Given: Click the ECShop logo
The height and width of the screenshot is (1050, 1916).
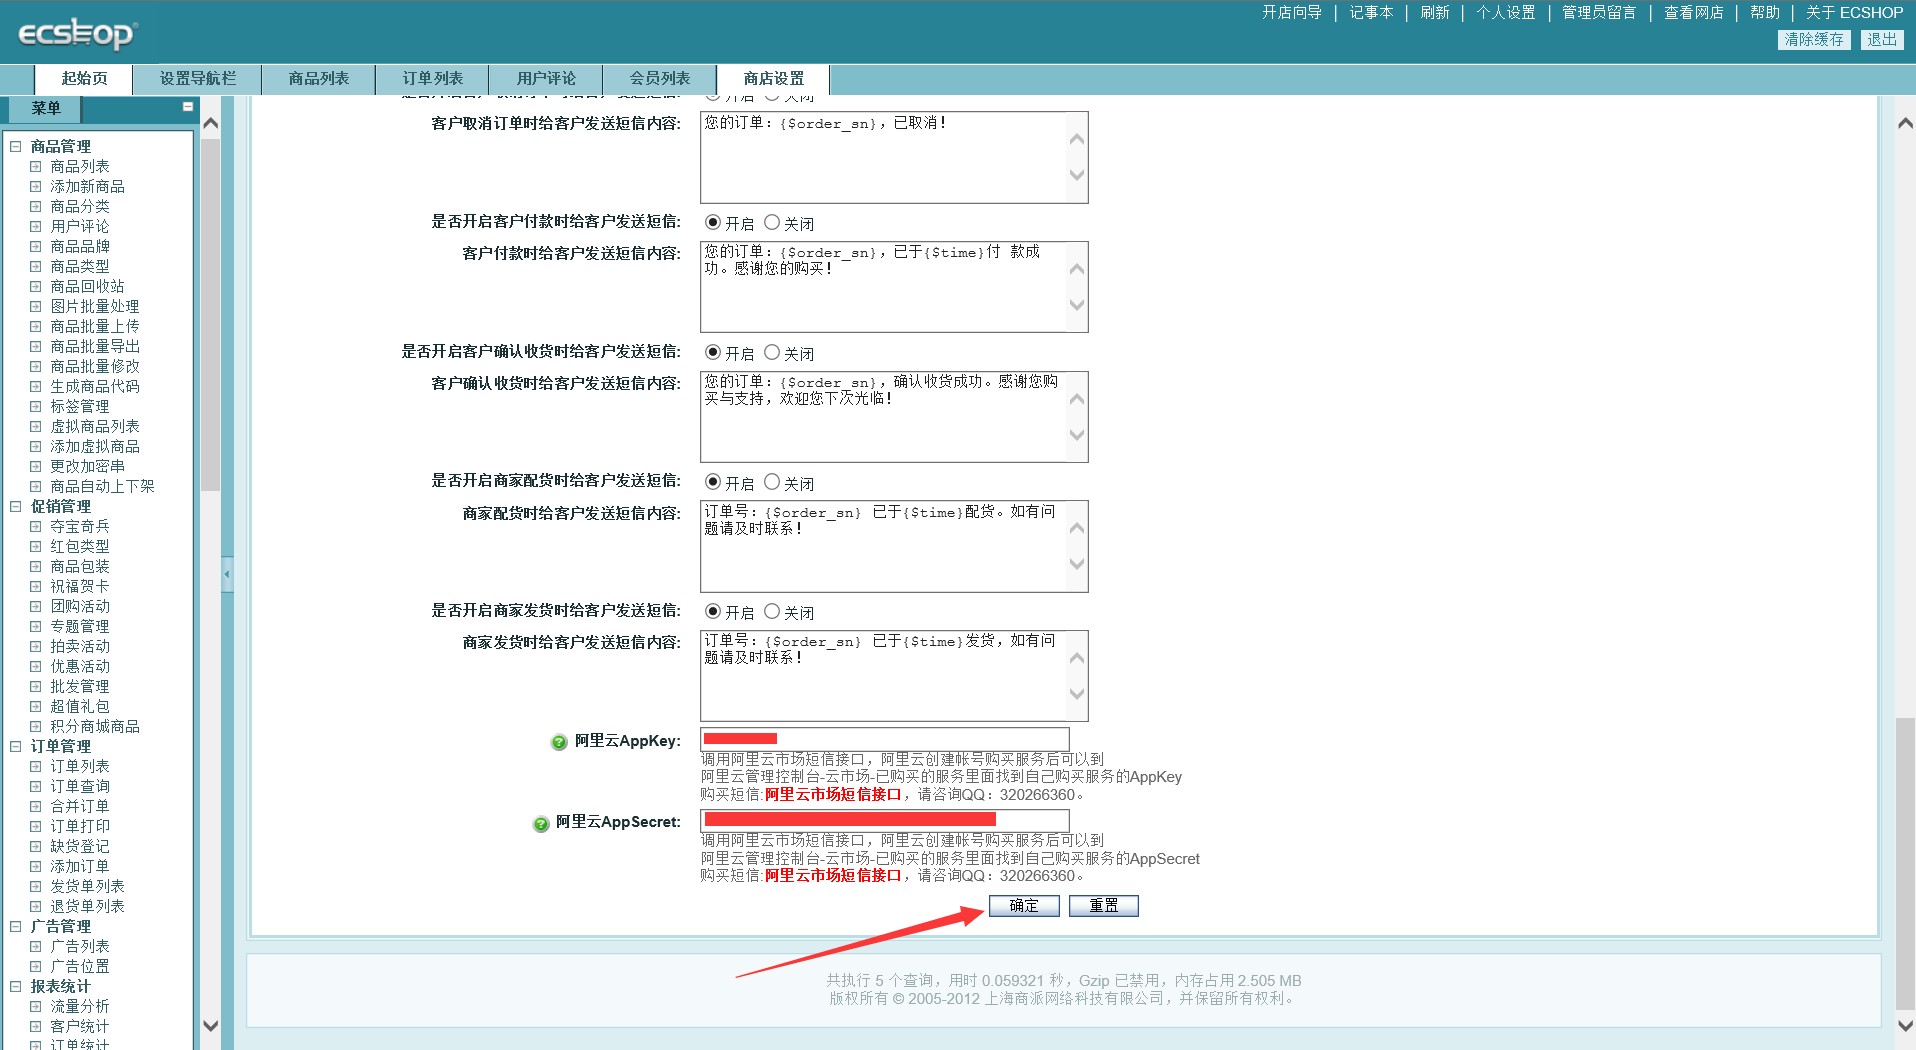Looking at the screenshot, I should coord(77,34).
